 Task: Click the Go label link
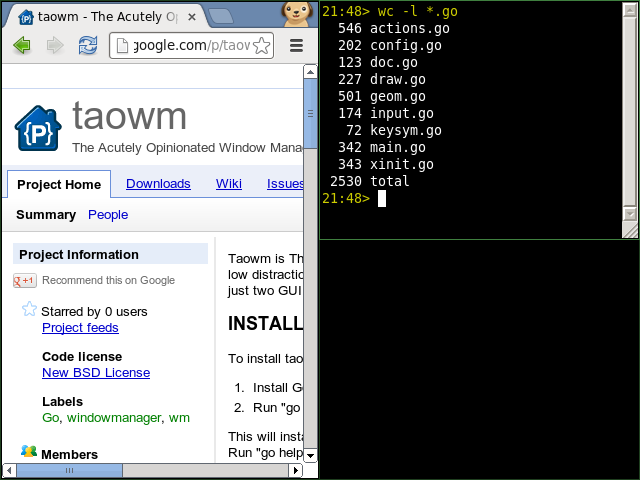pyautogui.click(x=51, y=418)
